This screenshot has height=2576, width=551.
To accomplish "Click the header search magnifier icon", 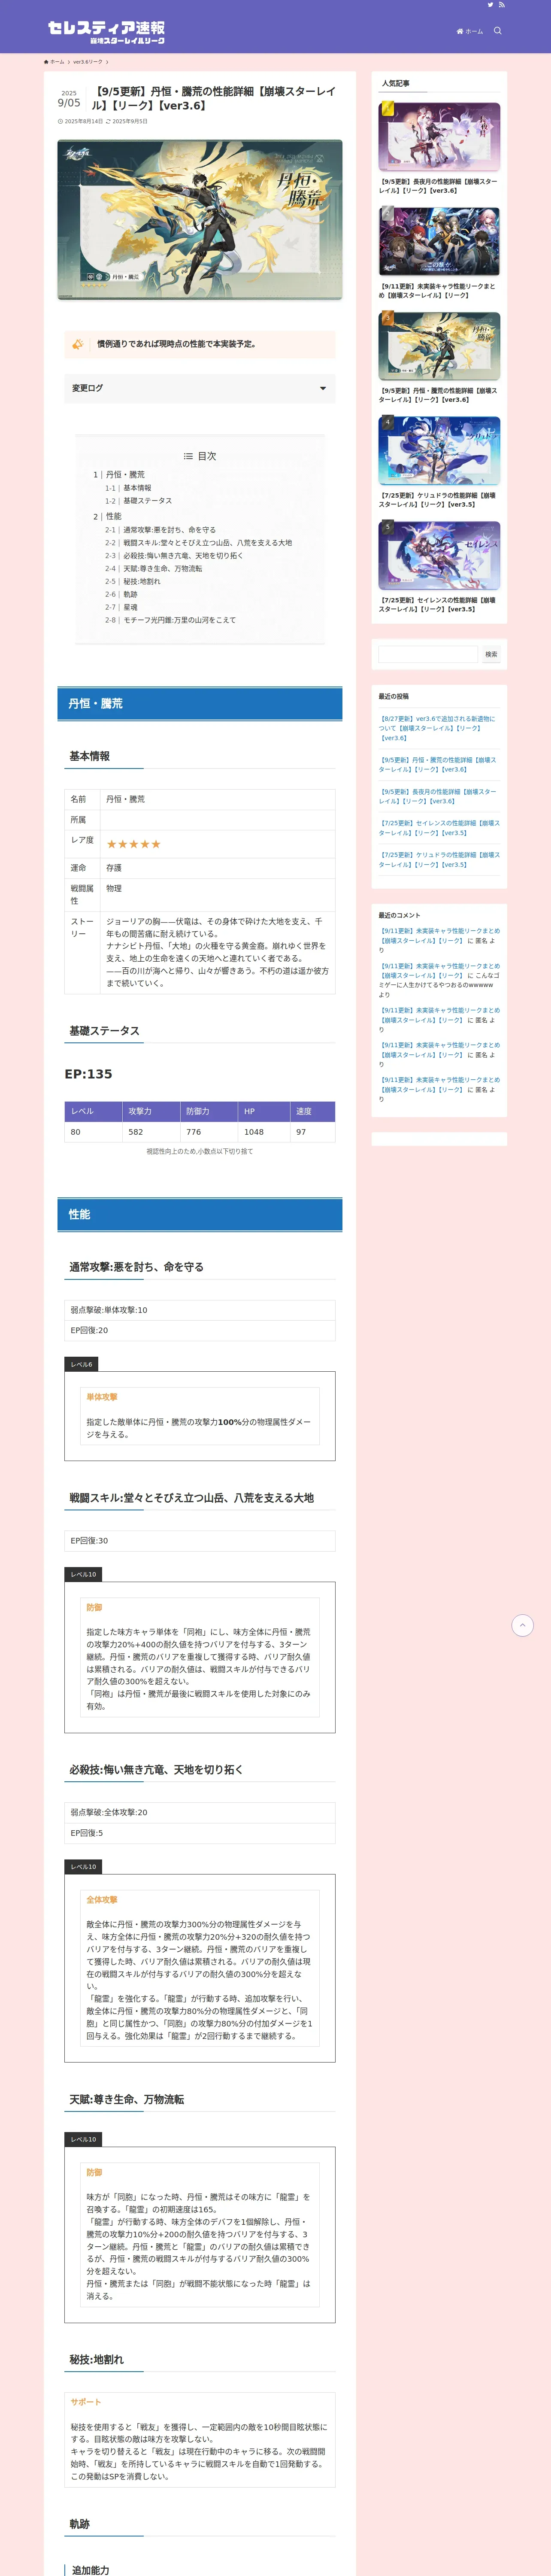I will pos(498,31).
